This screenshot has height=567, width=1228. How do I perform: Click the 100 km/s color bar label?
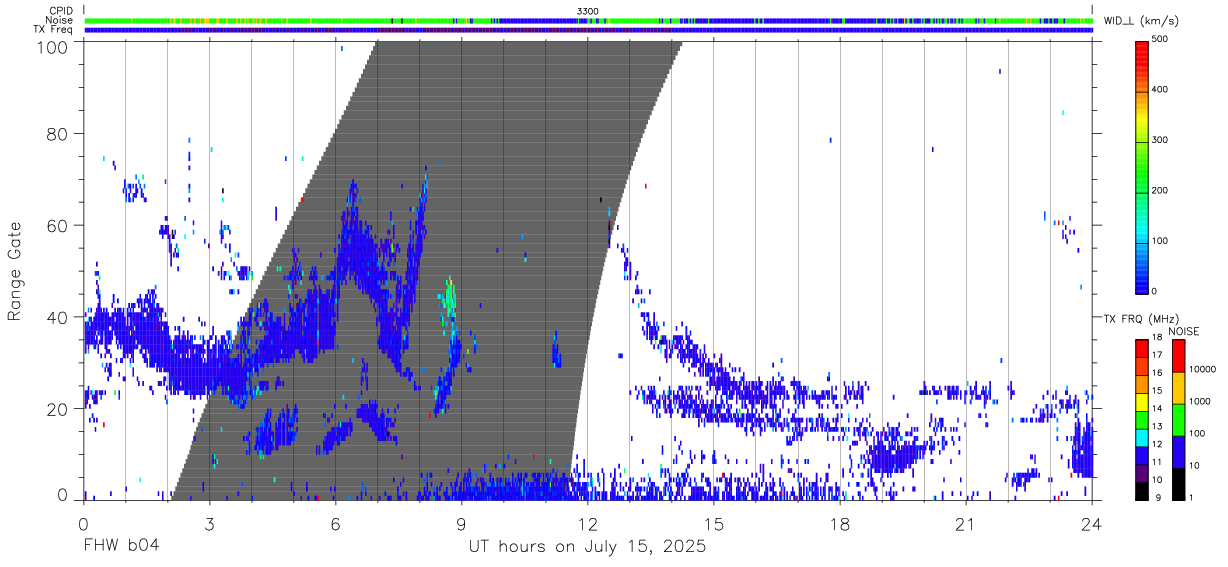coord(1161,241)
